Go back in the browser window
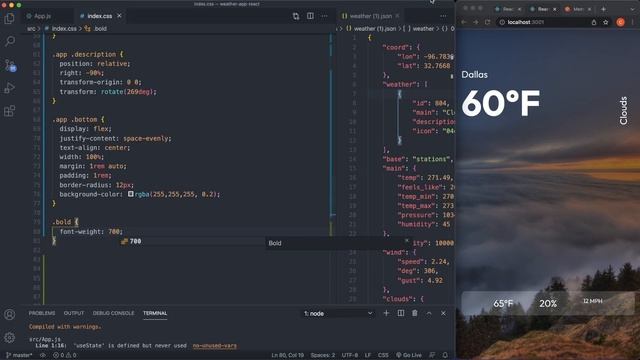Image resolution: width=640 pixels, height=360 pixels. click(464, 22)
